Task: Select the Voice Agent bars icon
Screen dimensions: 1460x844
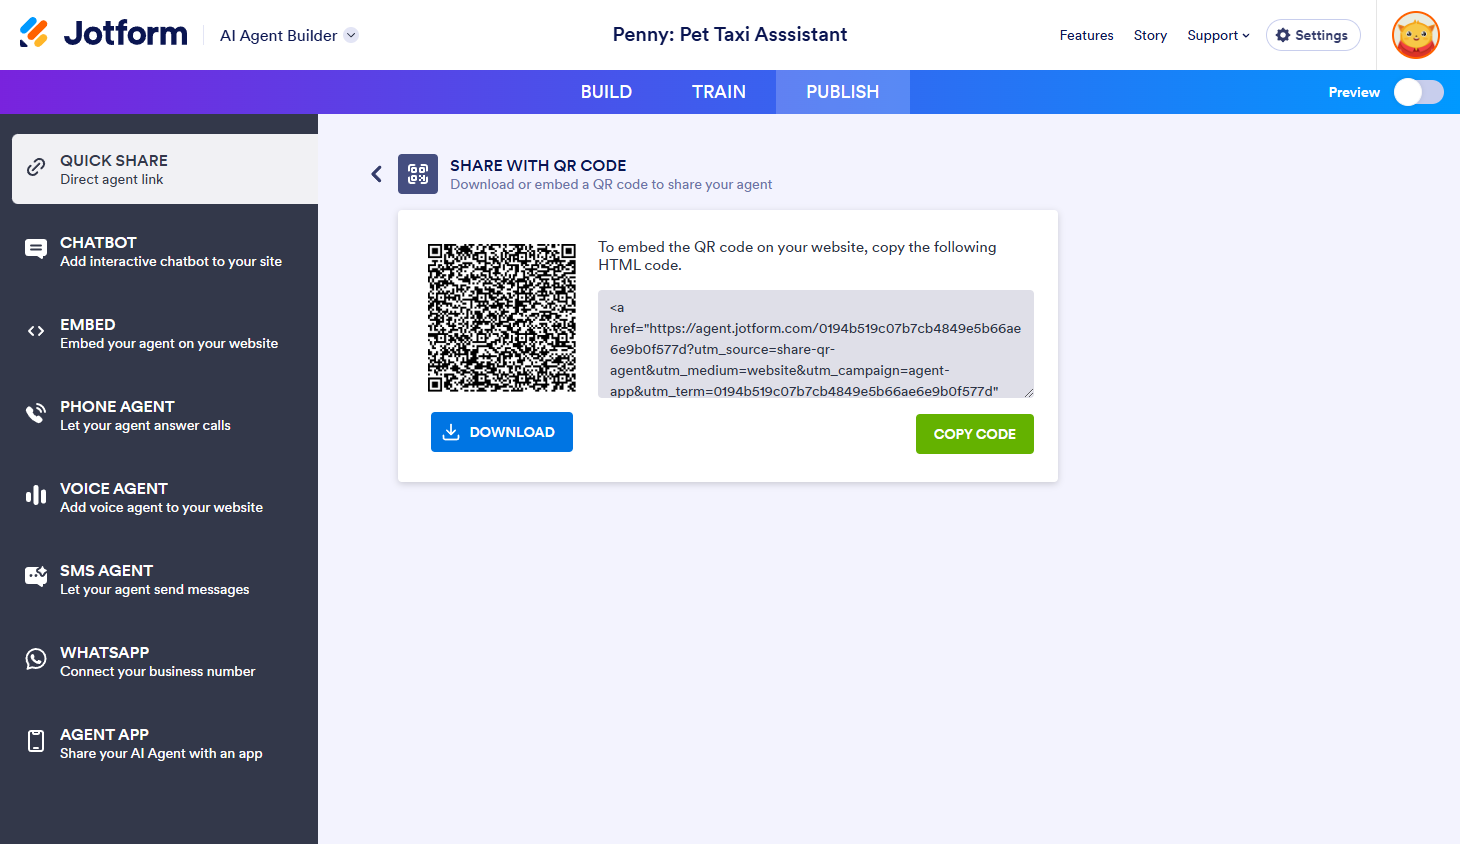Action: [x=36, y=496]
